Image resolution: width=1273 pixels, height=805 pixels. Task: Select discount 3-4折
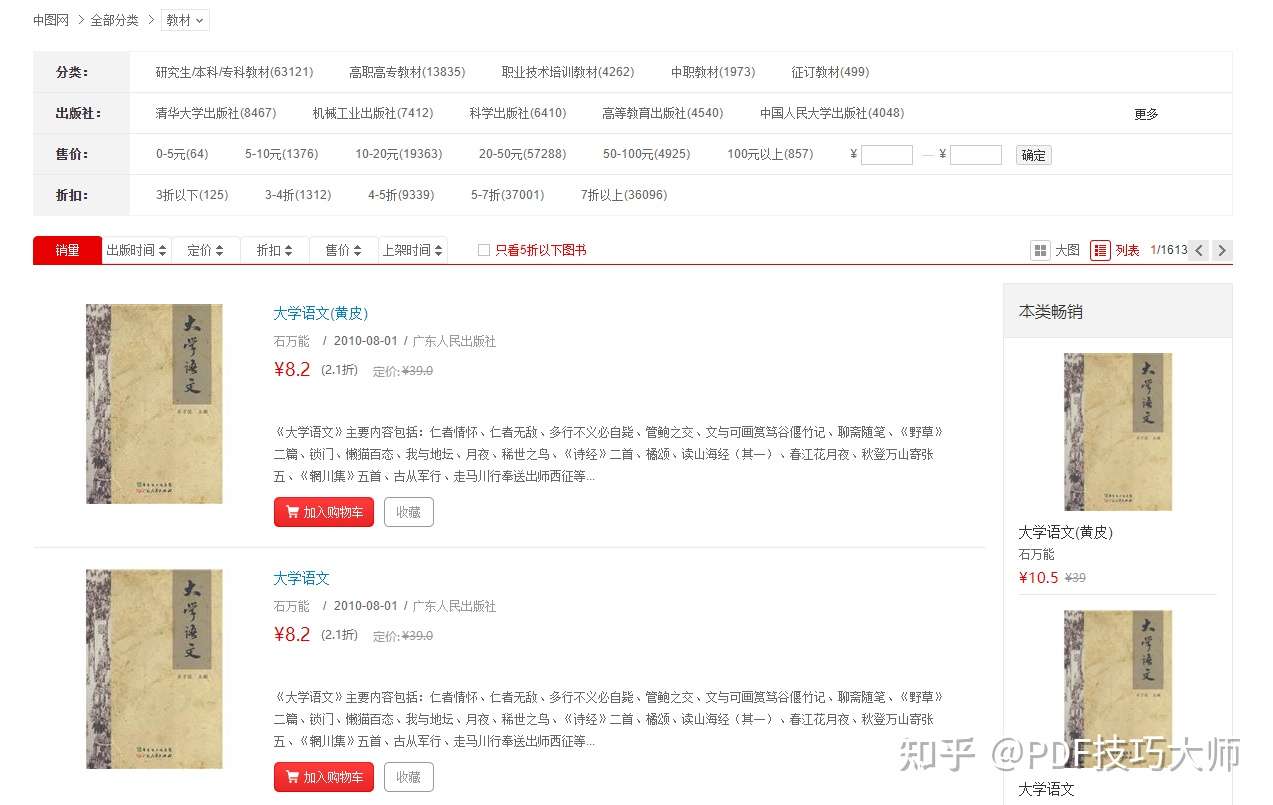[x=298, y=195]
